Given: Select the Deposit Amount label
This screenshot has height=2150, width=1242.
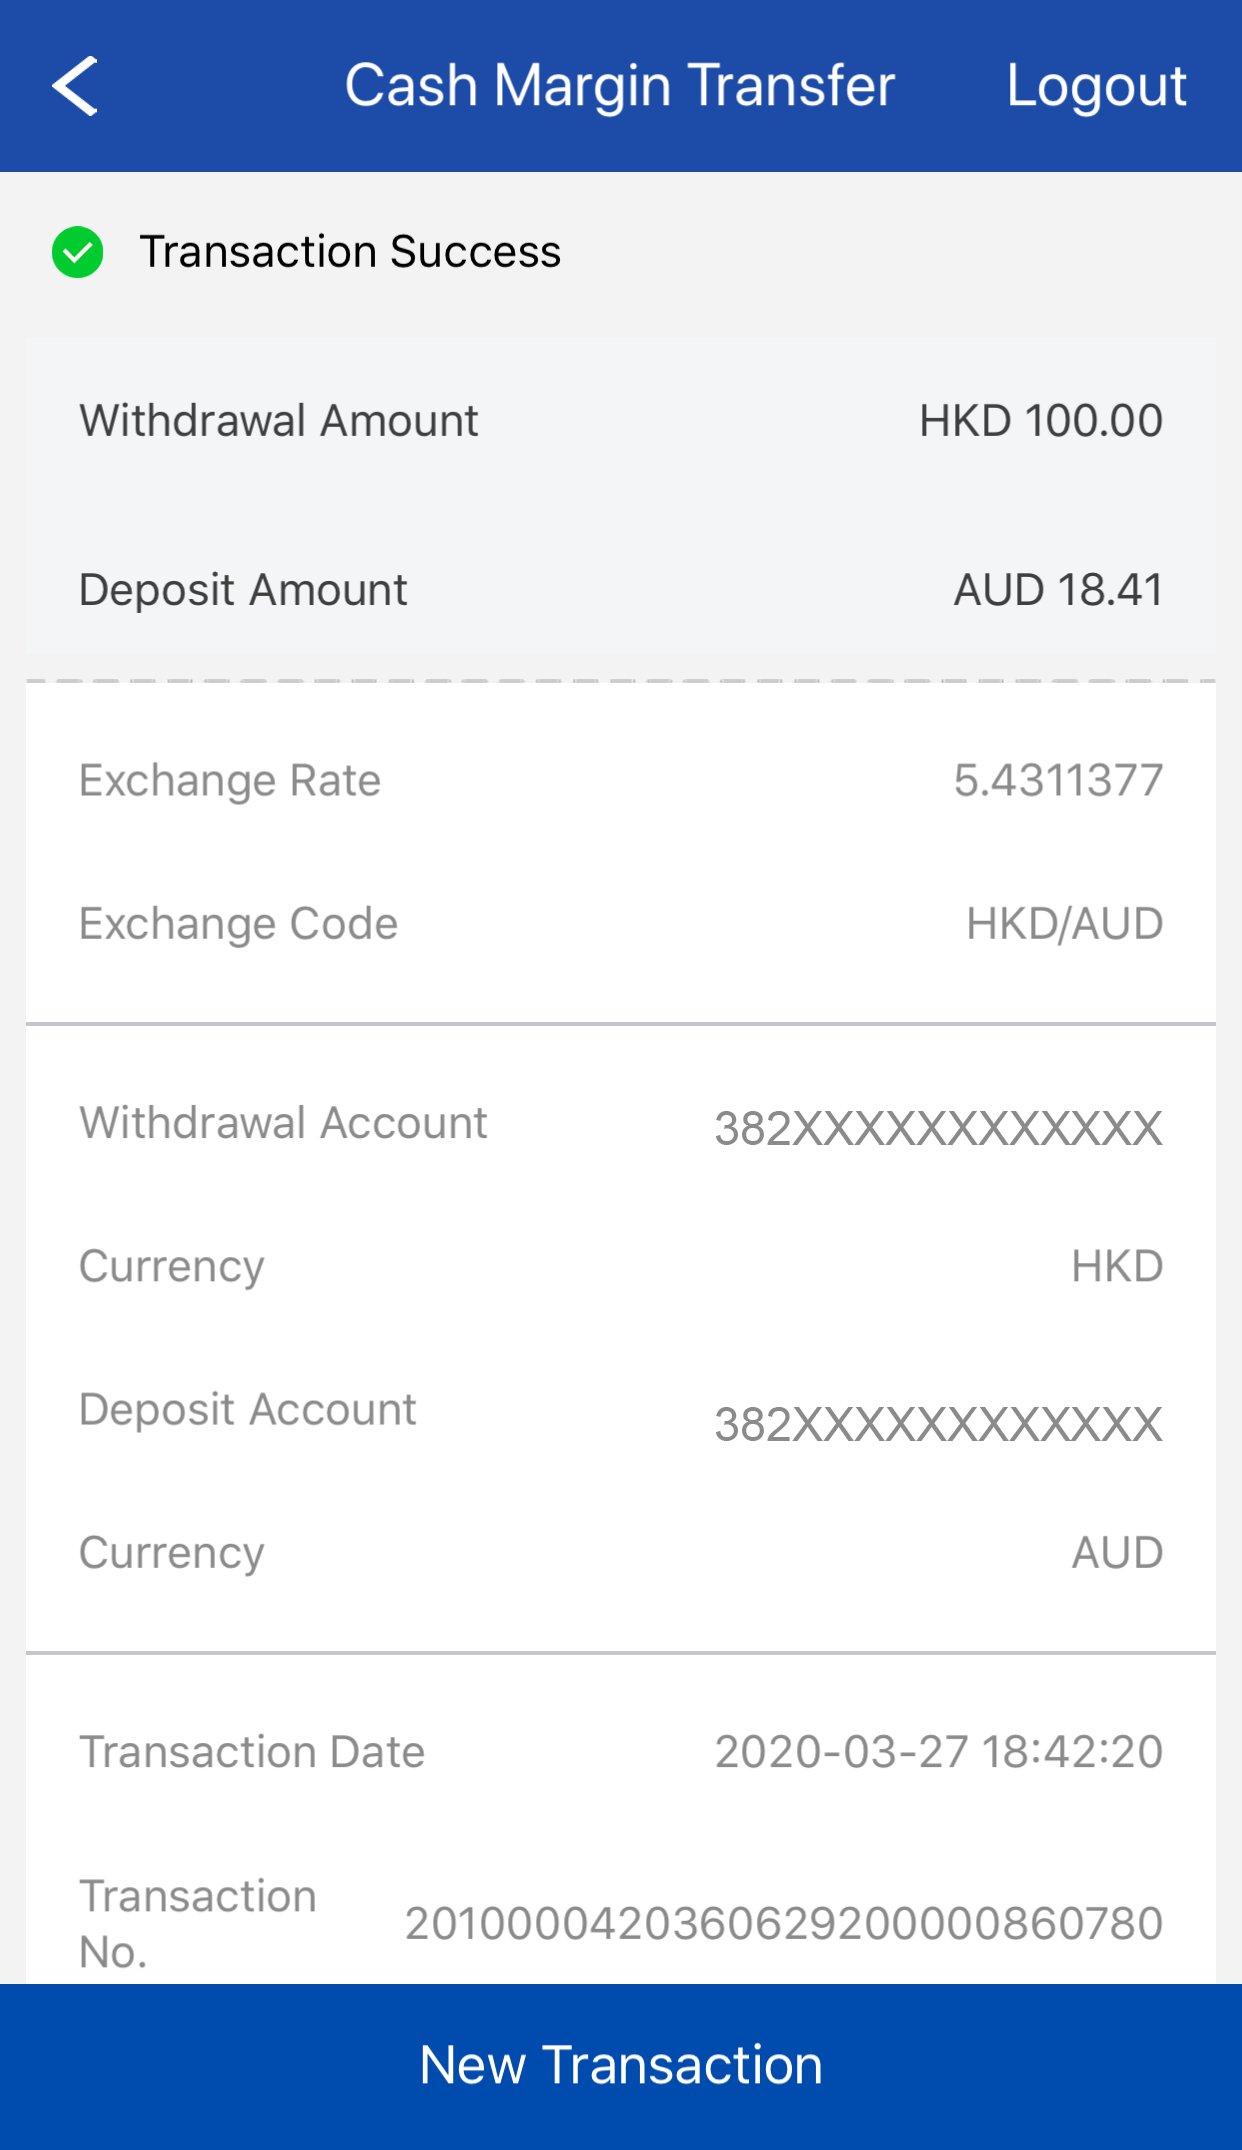Looking at the screenshot, I should click(243, 590).
